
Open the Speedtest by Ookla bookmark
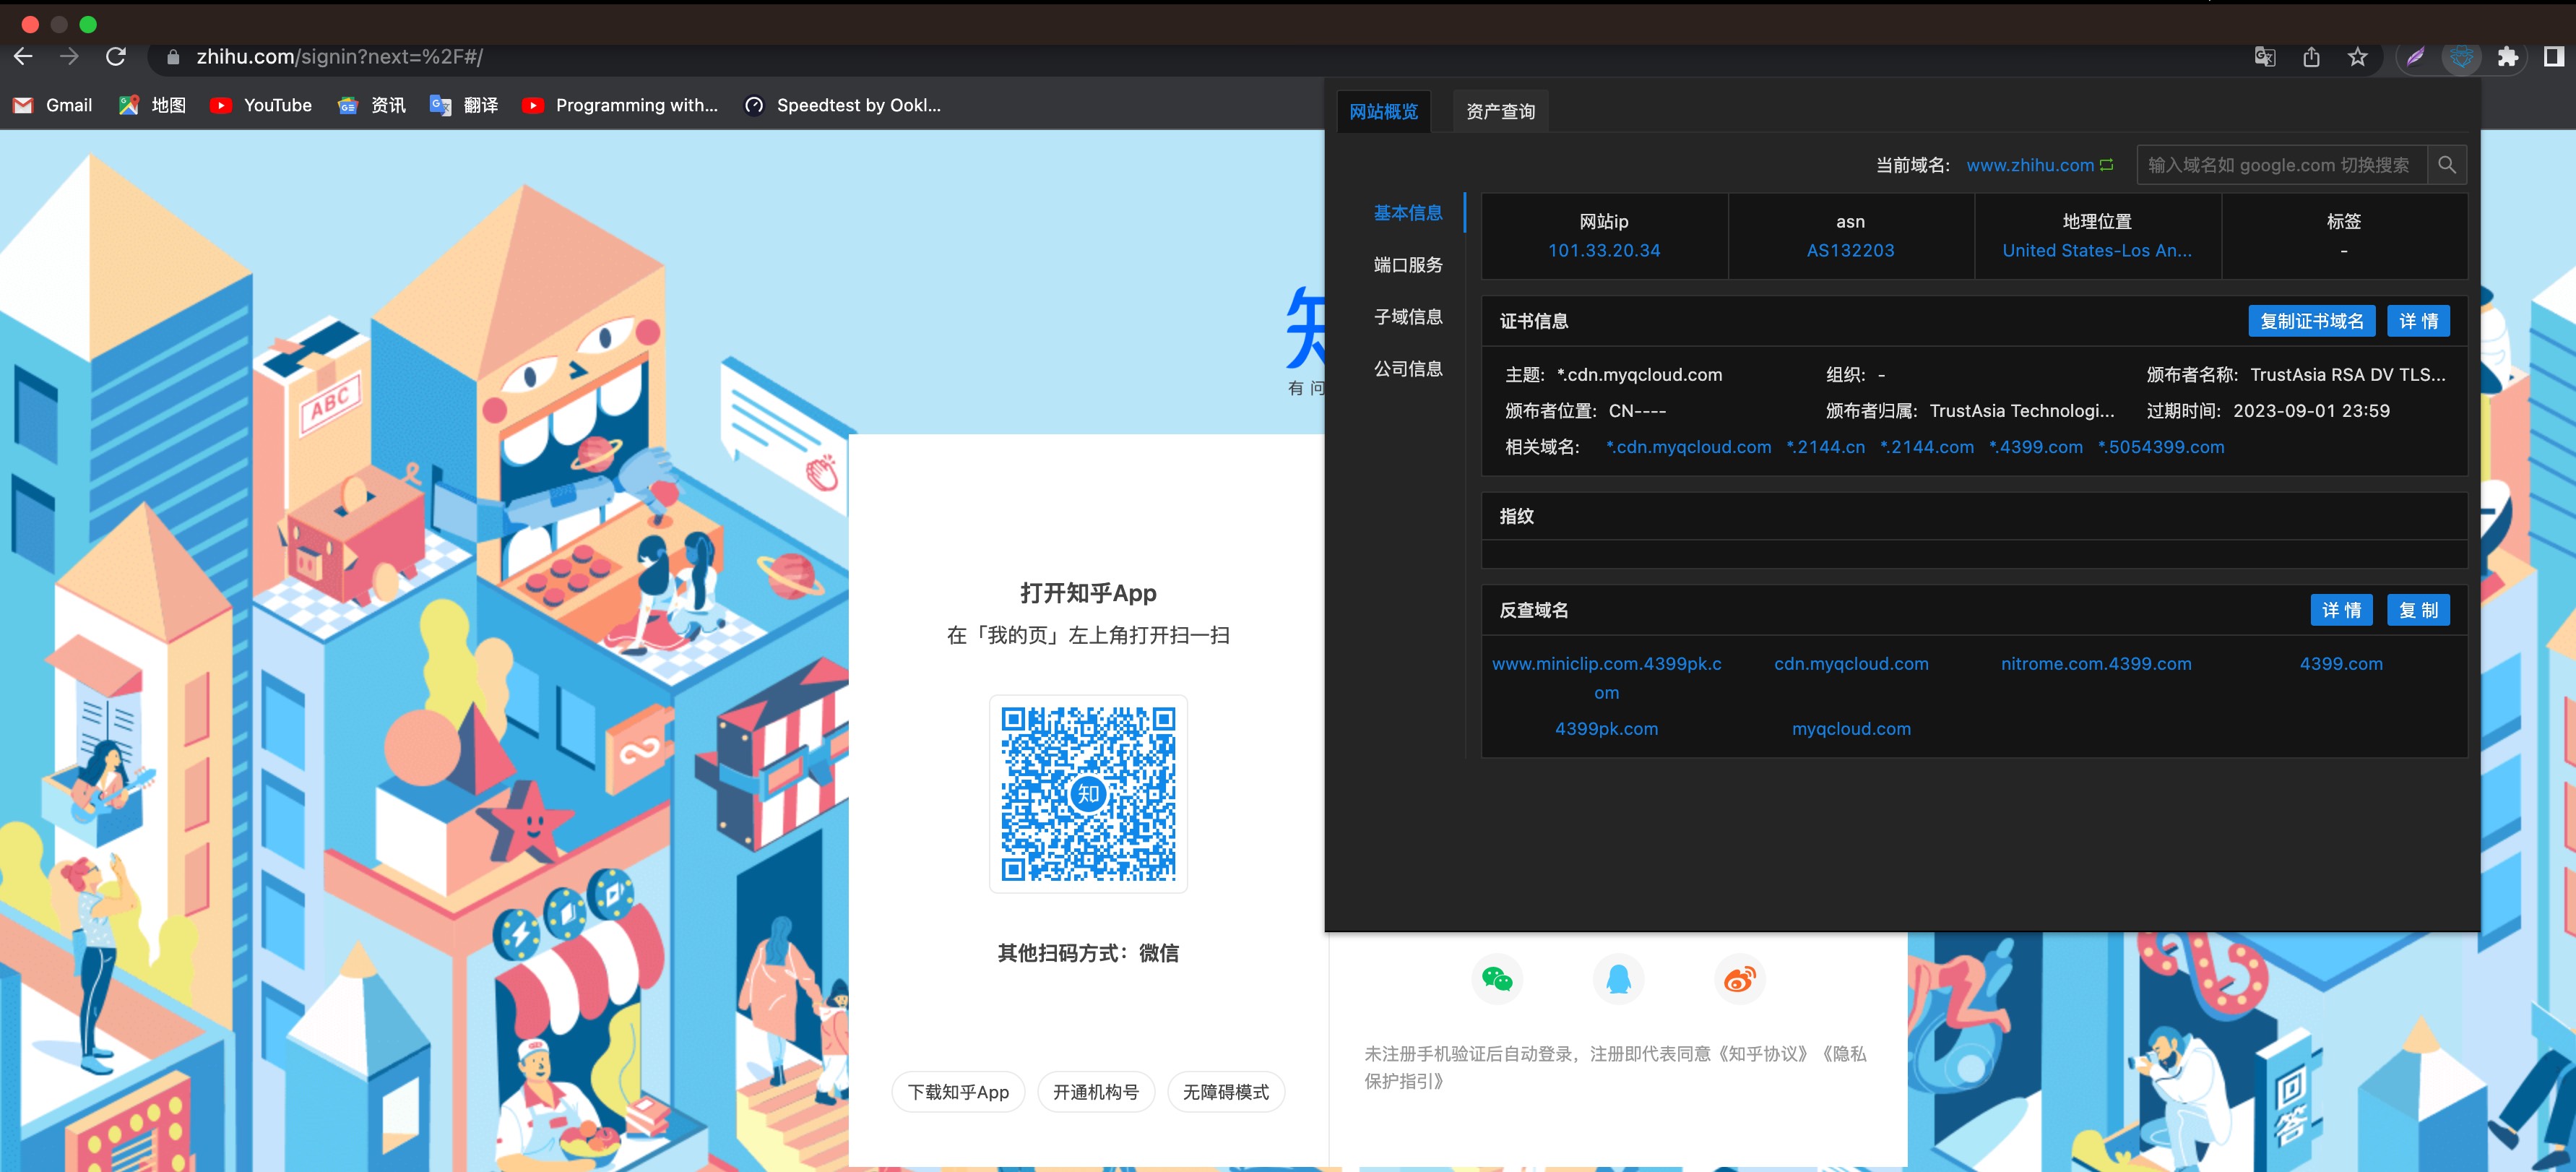(842, 105)
